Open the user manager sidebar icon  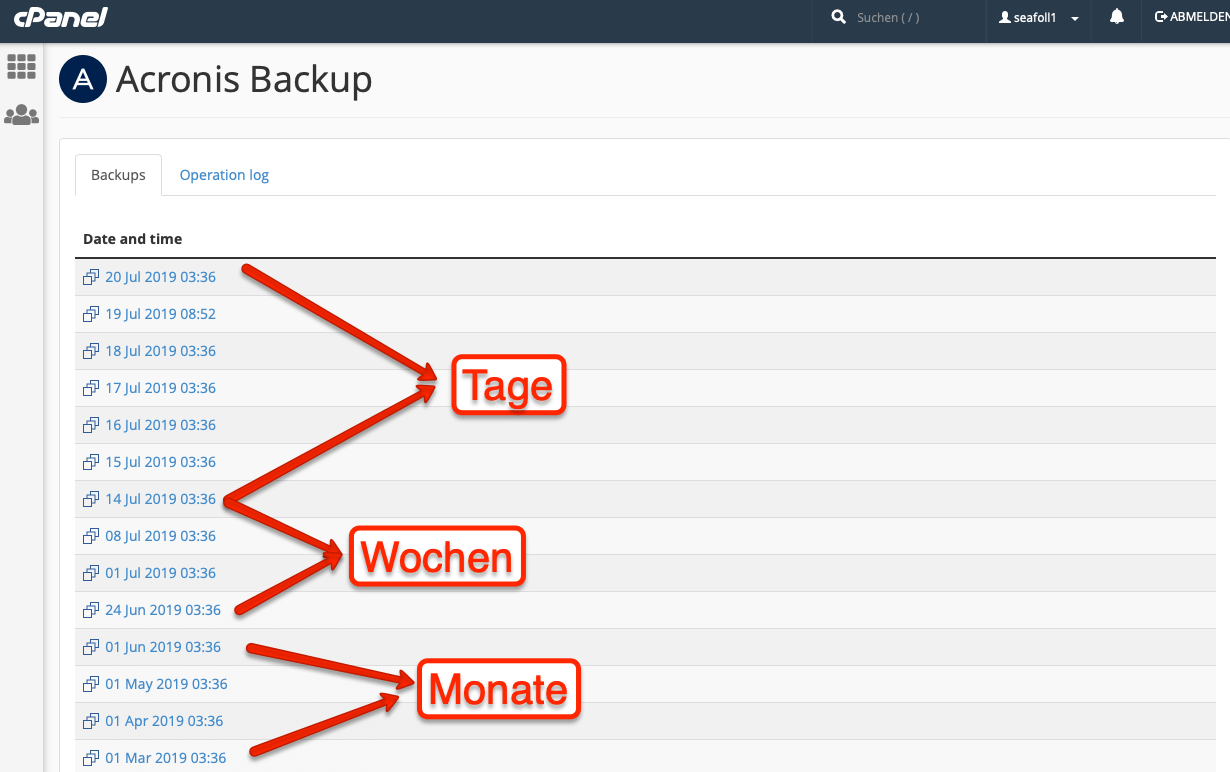click(x=21, y=116)
